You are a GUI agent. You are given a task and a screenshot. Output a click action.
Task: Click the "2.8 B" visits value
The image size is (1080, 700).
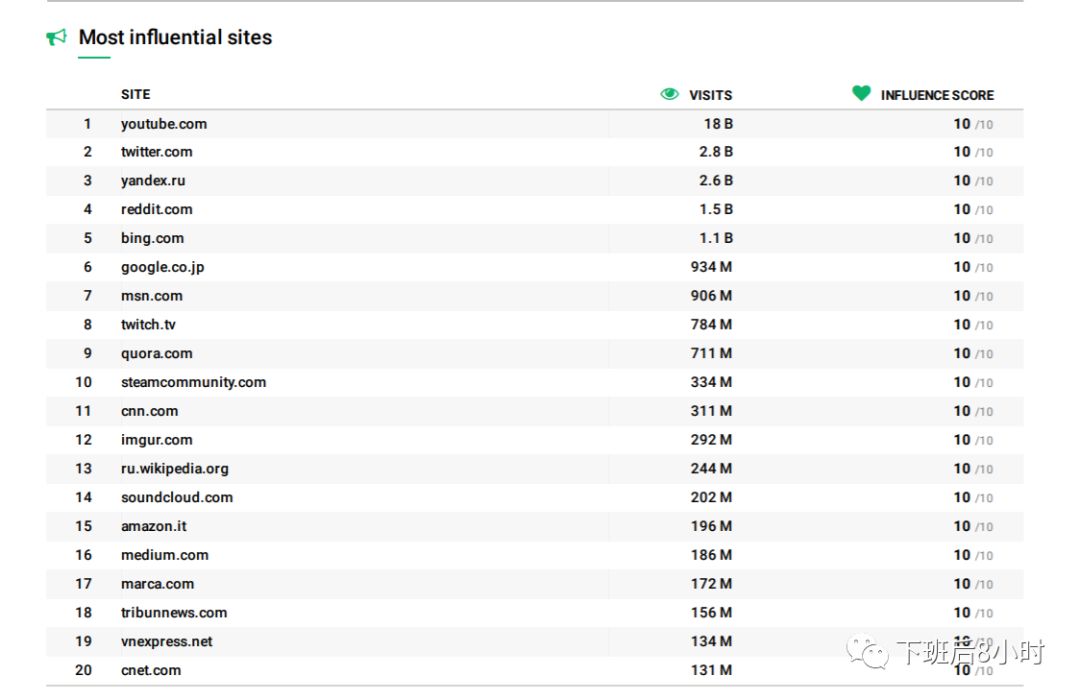pos(716,152)
